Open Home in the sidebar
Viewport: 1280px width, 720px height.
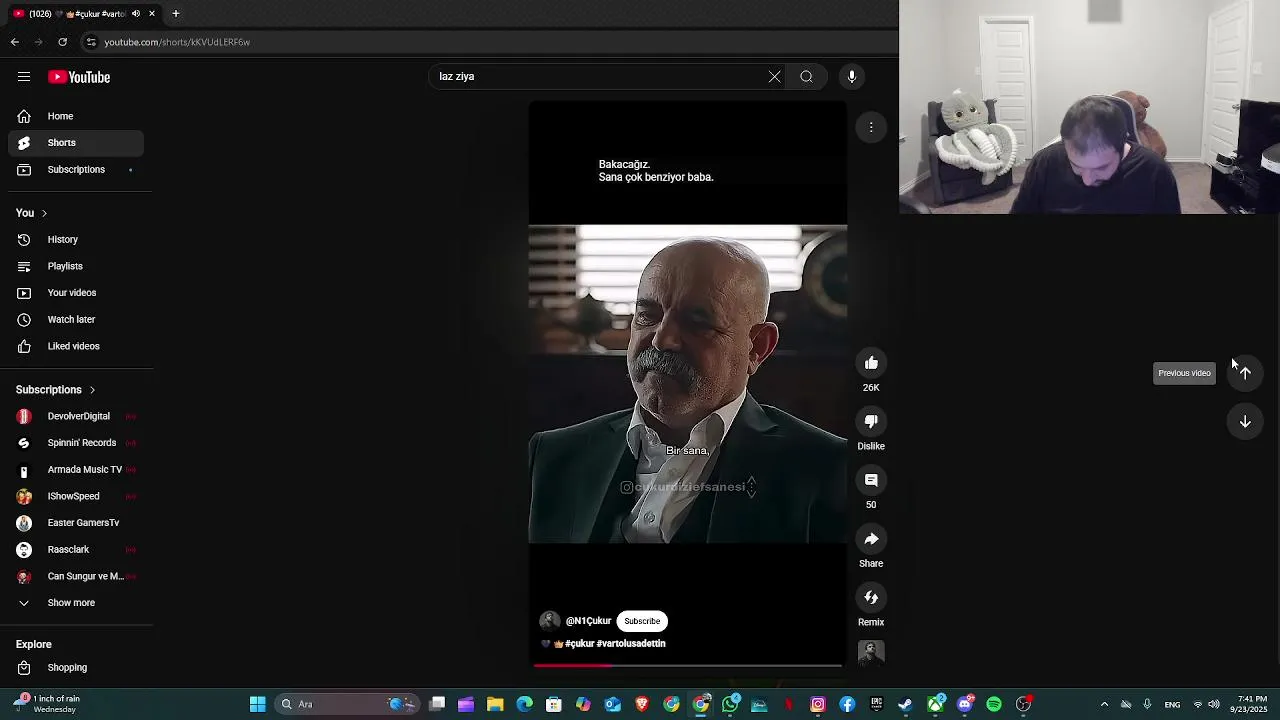tap(76, 116)
